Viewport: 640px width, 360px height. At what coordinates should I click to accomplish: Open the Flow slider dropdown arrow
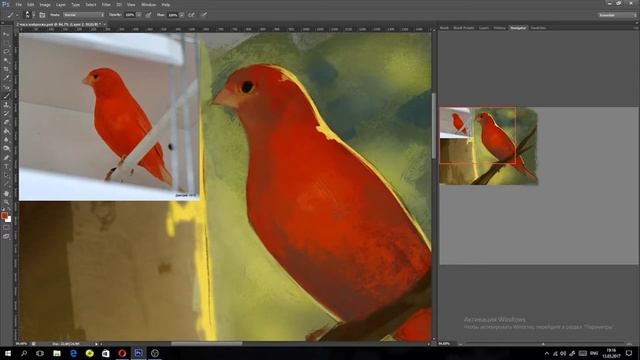point(182,15)
